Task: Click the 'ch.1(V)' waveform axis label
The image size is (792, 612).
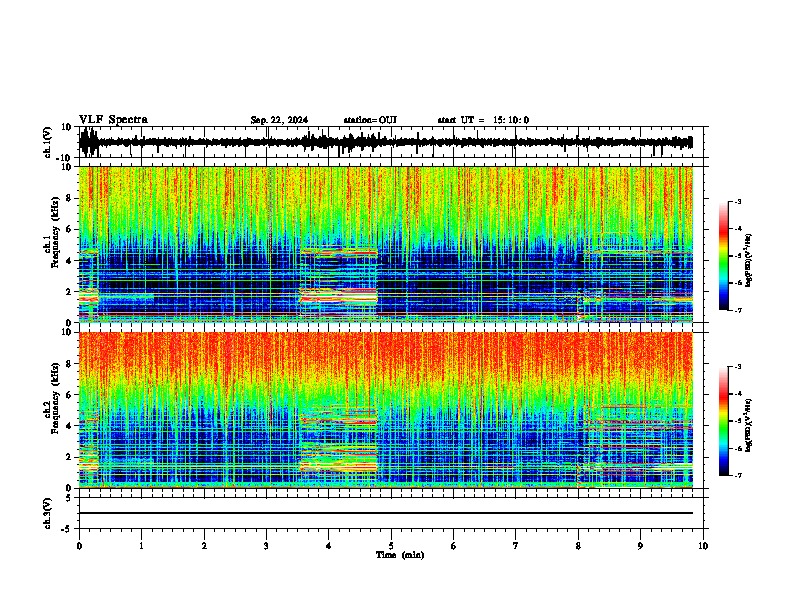Action: click(48, 142)
